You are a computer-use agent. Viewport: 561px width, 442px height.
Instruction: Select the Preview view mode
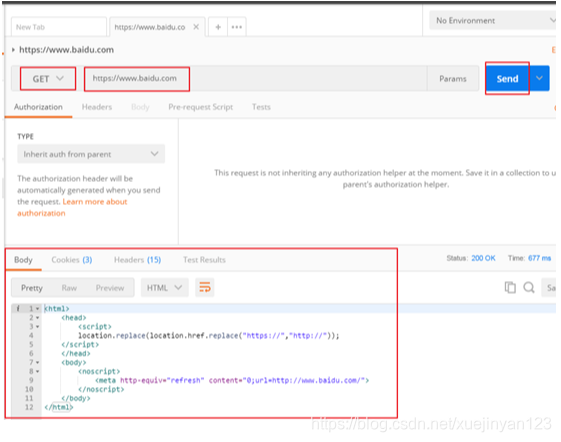point(110,288)
